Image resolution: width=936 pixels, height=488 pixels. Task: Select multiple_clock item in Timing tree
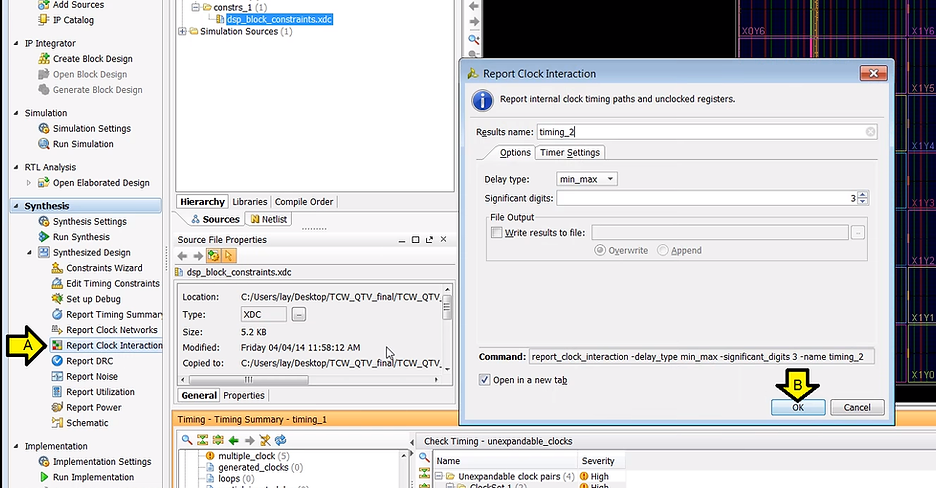point(254,456)
